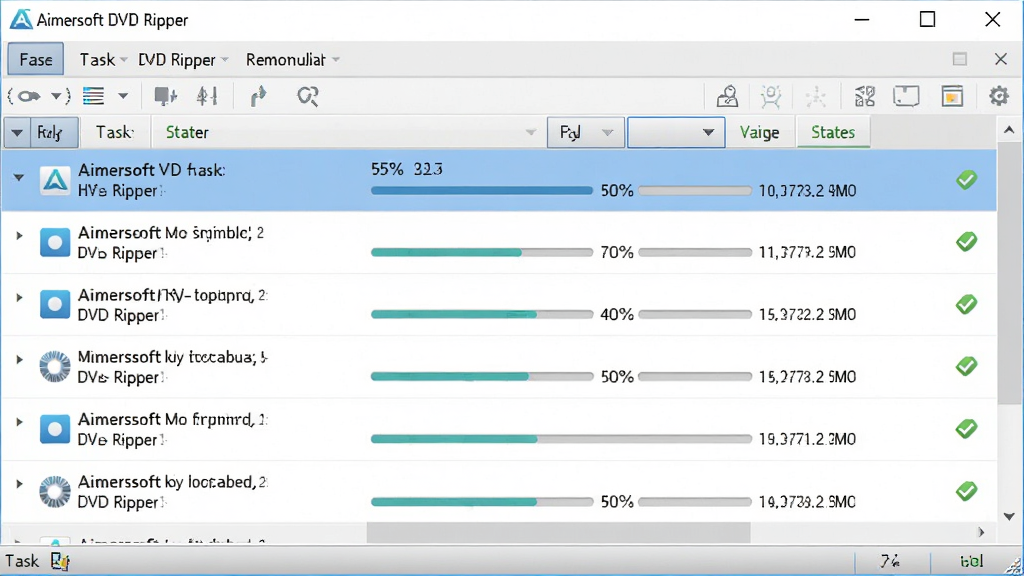Close the inner panel with menu bar X

[1000, 59]
